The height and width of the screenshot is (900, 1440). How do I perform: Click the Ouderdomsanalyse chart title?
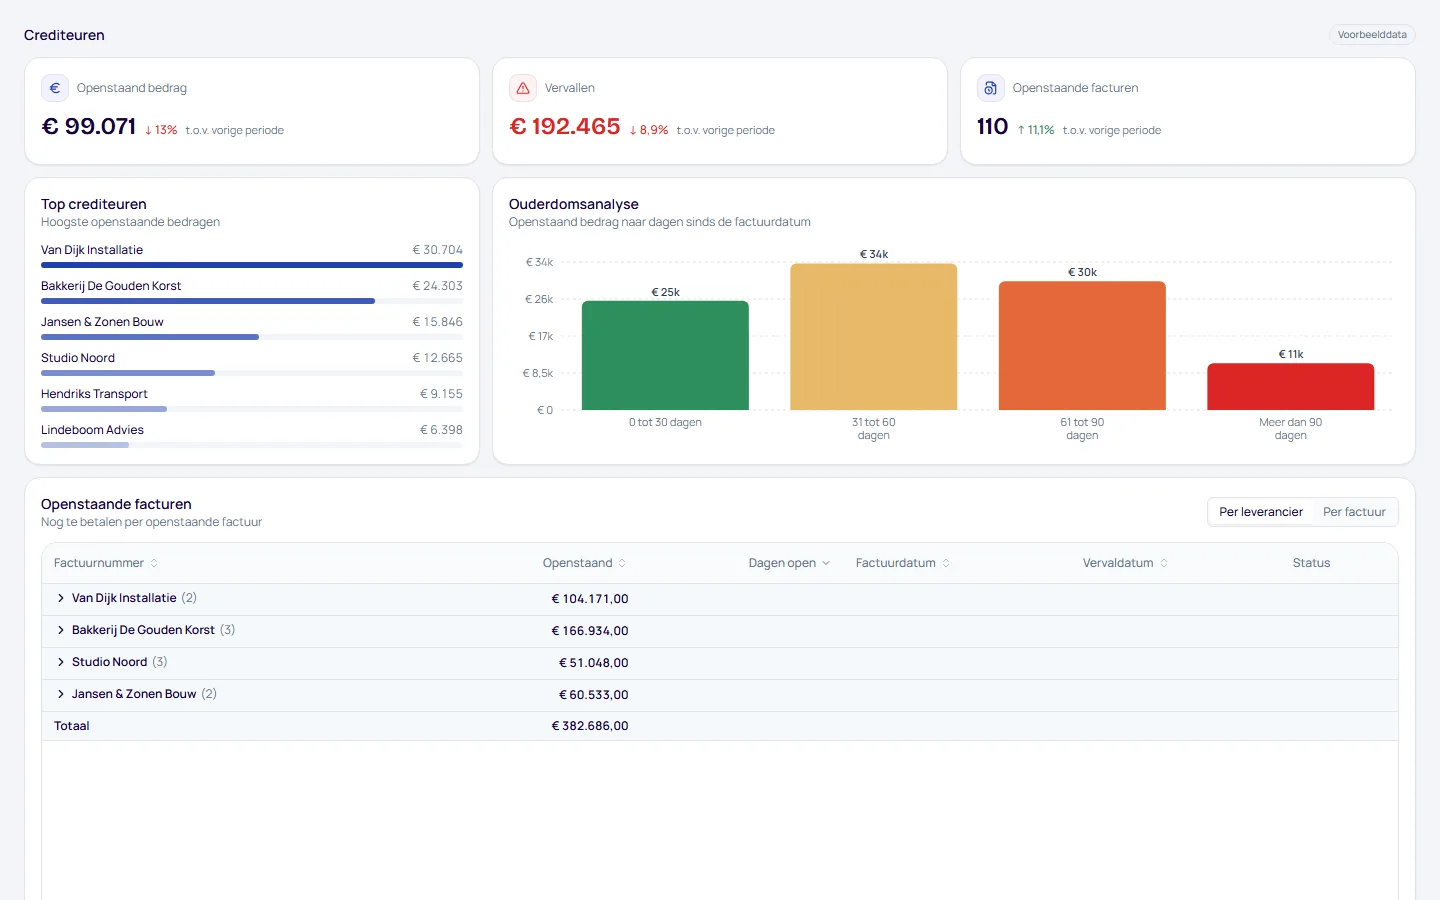[574, 204]
